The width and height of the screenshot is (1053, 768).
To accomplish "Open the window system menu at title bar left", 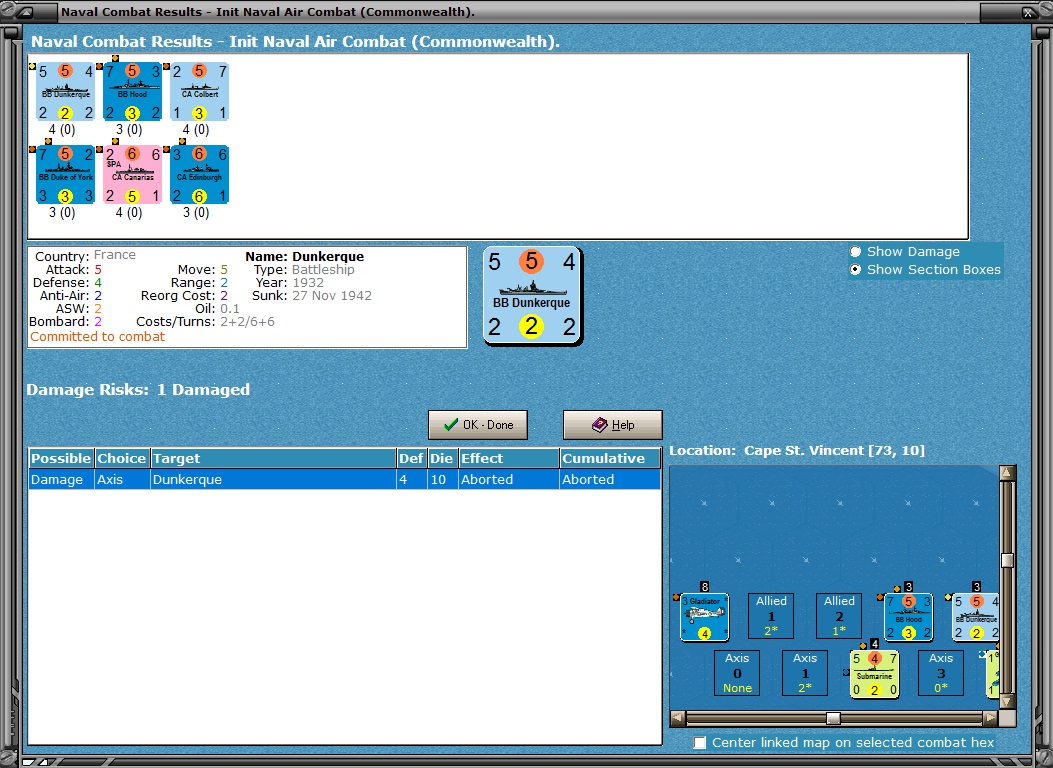I will [24, 11].
